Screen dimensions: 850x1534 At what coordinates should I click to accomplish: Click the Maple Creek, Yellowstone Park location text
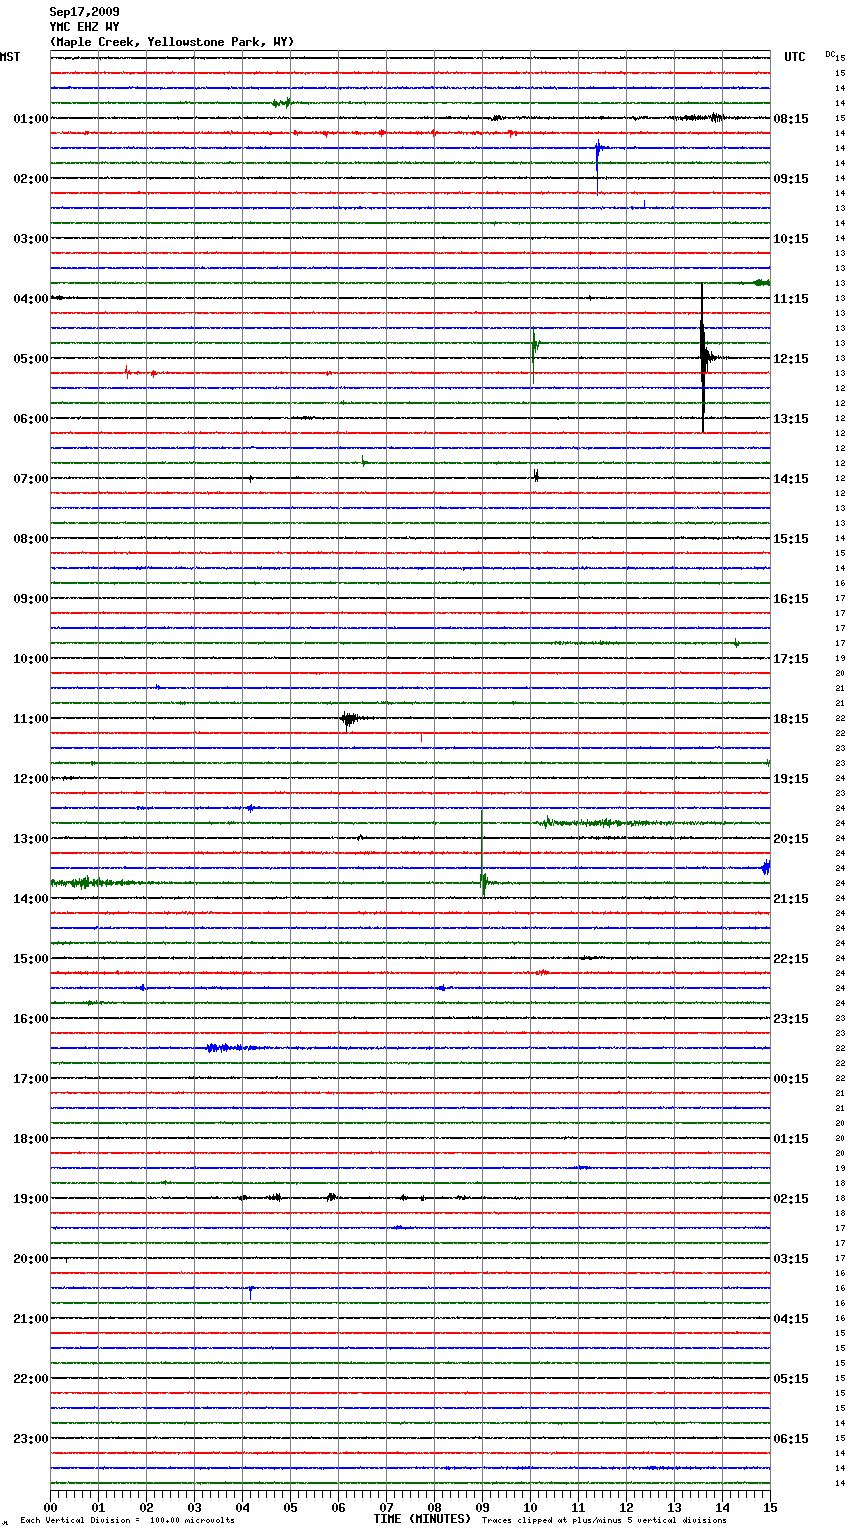pos(172,42)
